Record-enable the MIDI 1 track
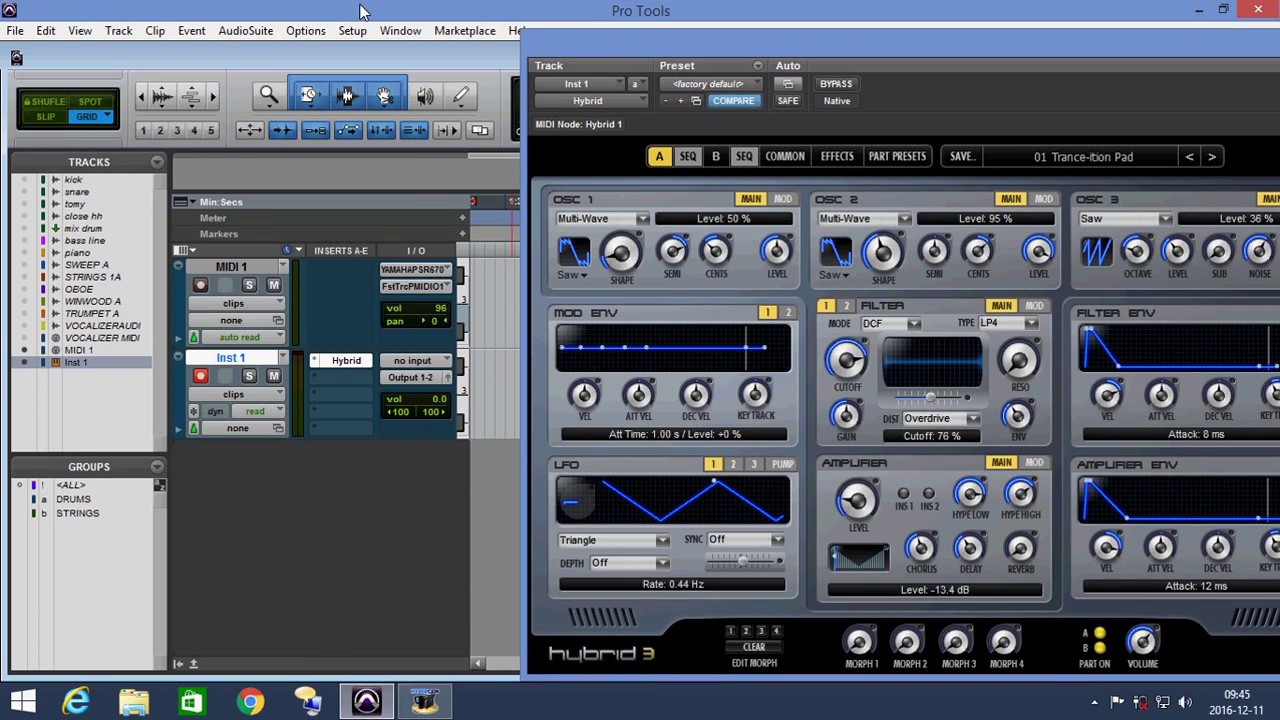The height and width of the screenshot is (720, 1280). pyautogui.click(x=200, y=285)
